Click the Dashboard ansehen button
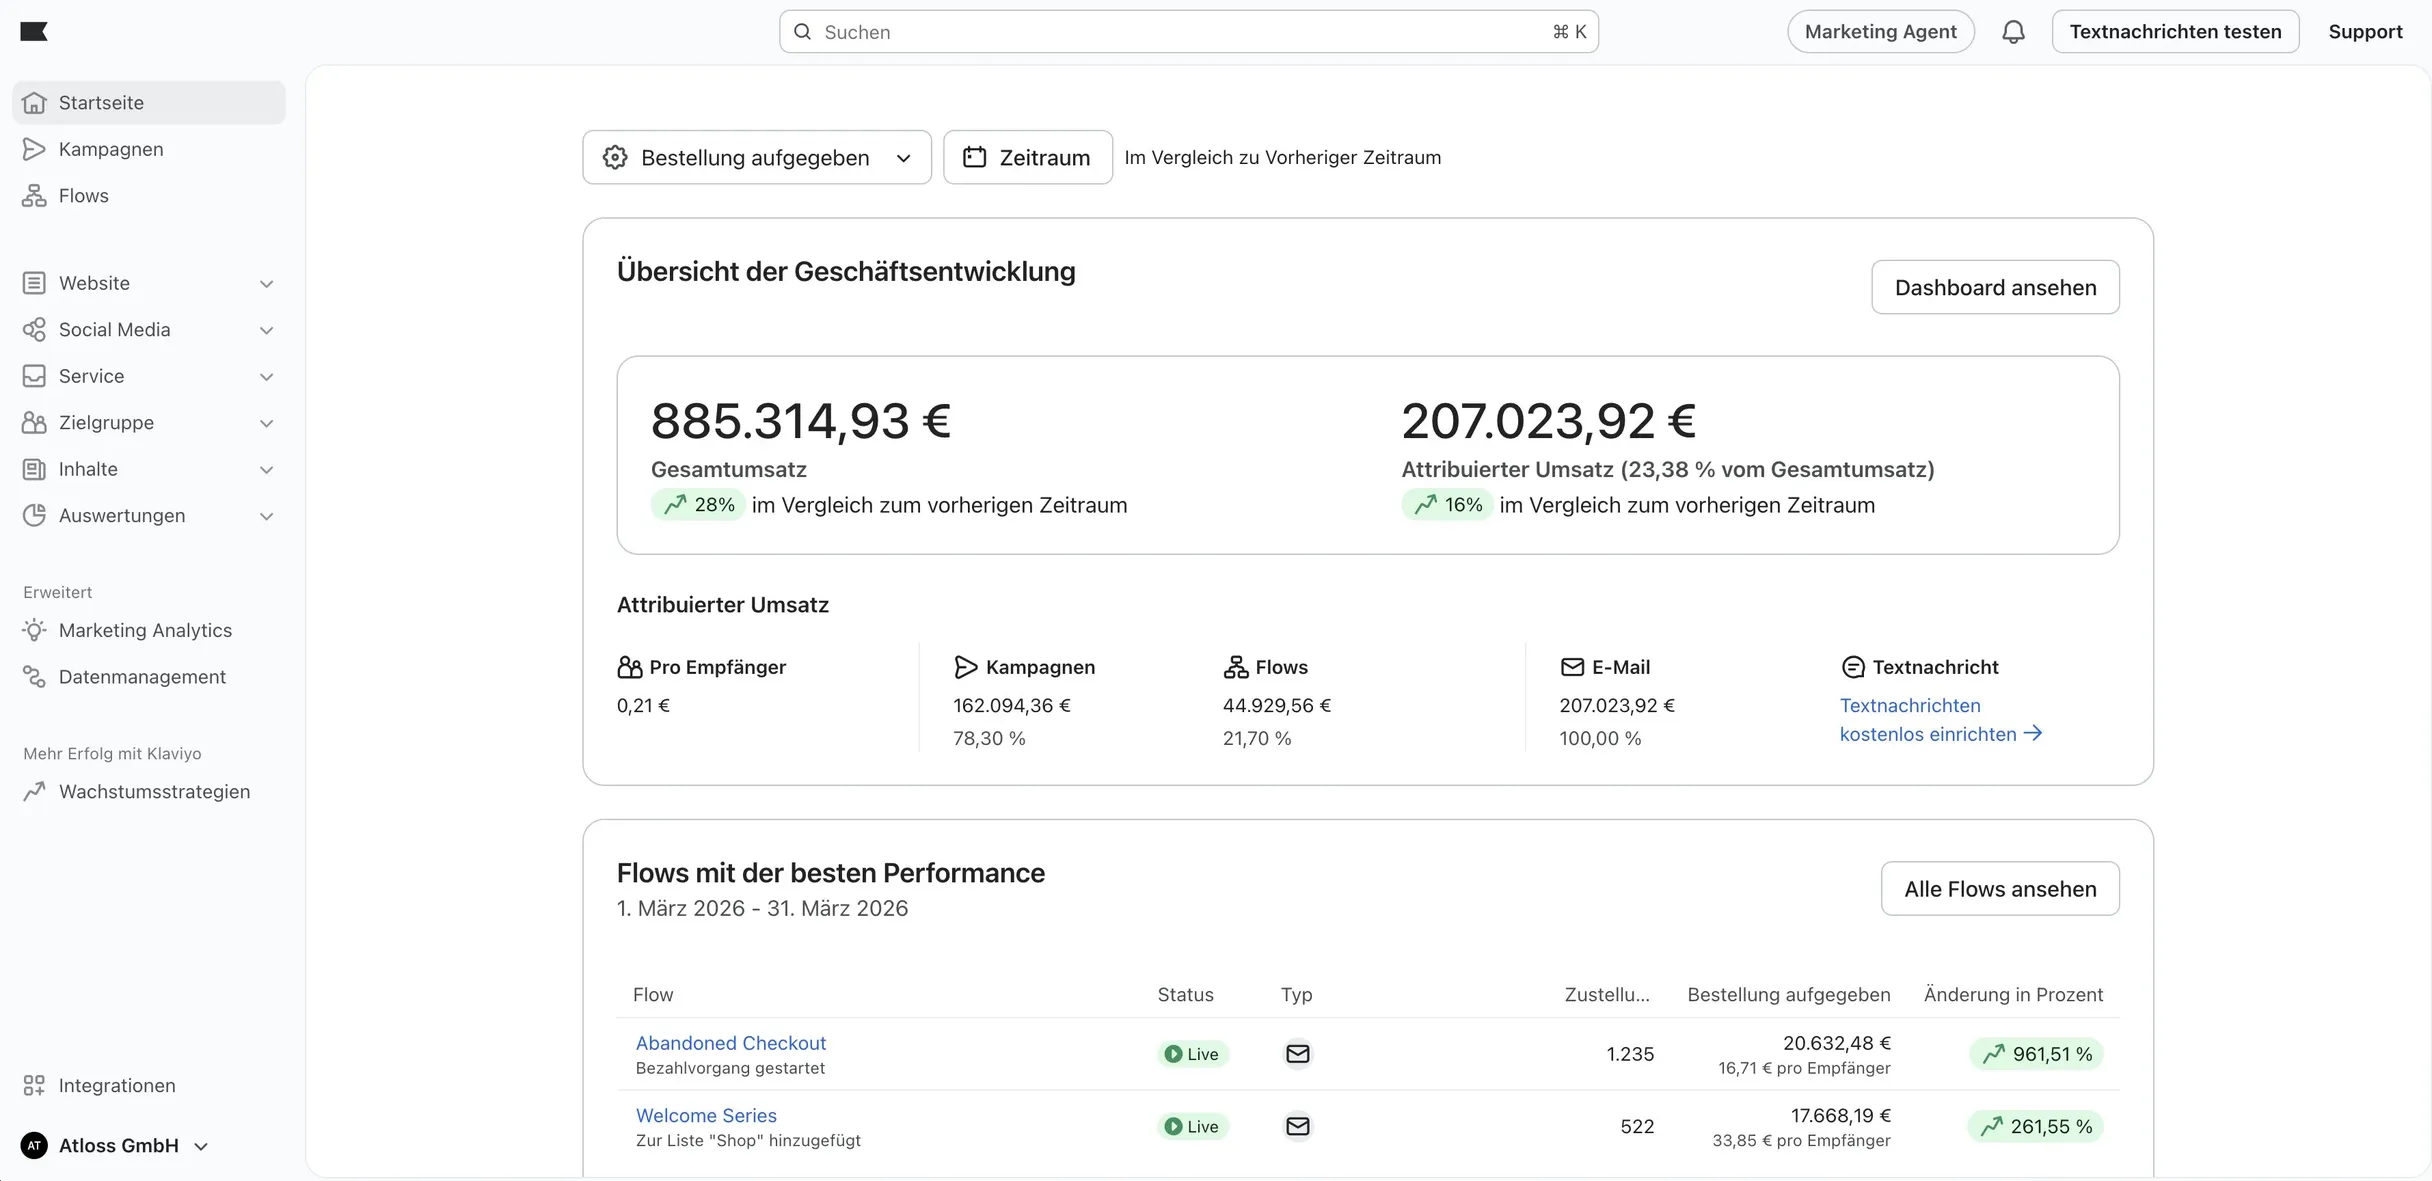 coord(1995,287)
